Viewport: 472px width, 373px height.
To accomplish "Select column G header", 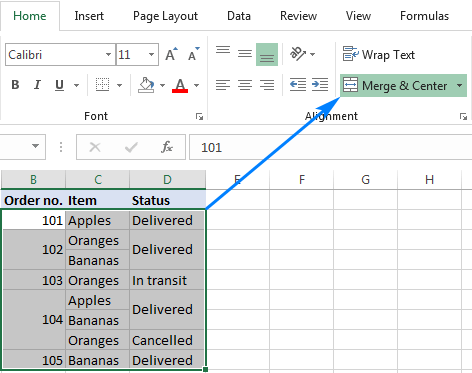I will [x=366, y=180].
